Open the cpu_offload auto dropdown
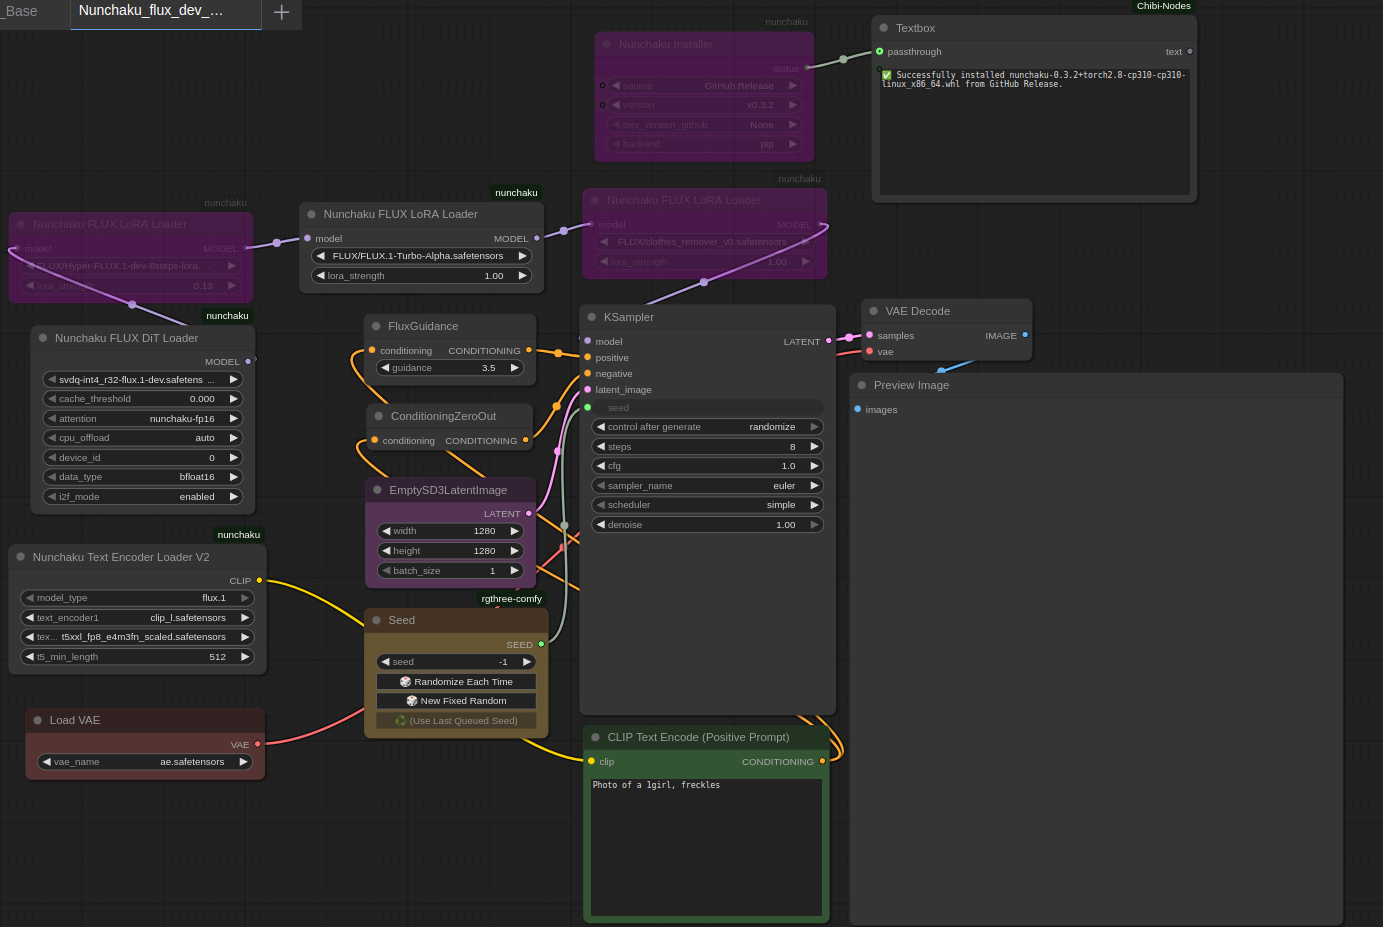Viewport: 1383px width, 927px height. [x=143, y=438]
